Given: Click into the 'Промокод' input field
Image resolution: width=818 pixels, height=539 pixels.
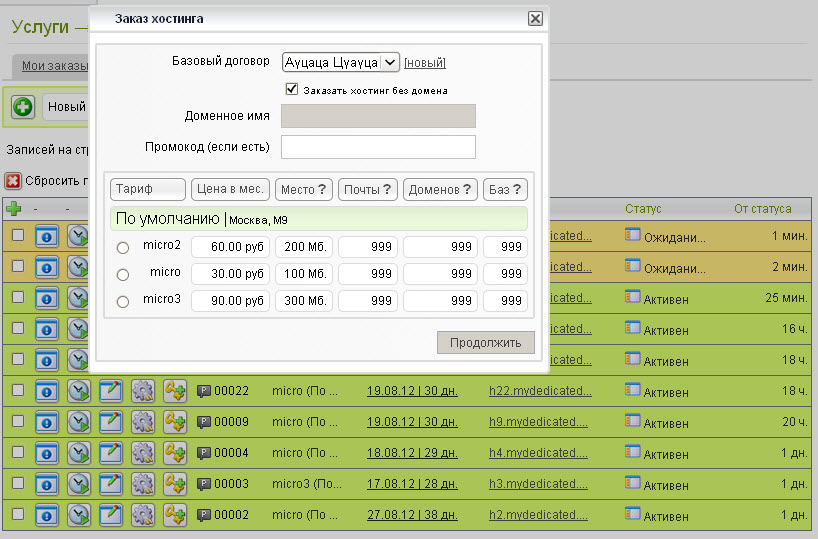Looking at the screenshot, I should pos(378,148).
